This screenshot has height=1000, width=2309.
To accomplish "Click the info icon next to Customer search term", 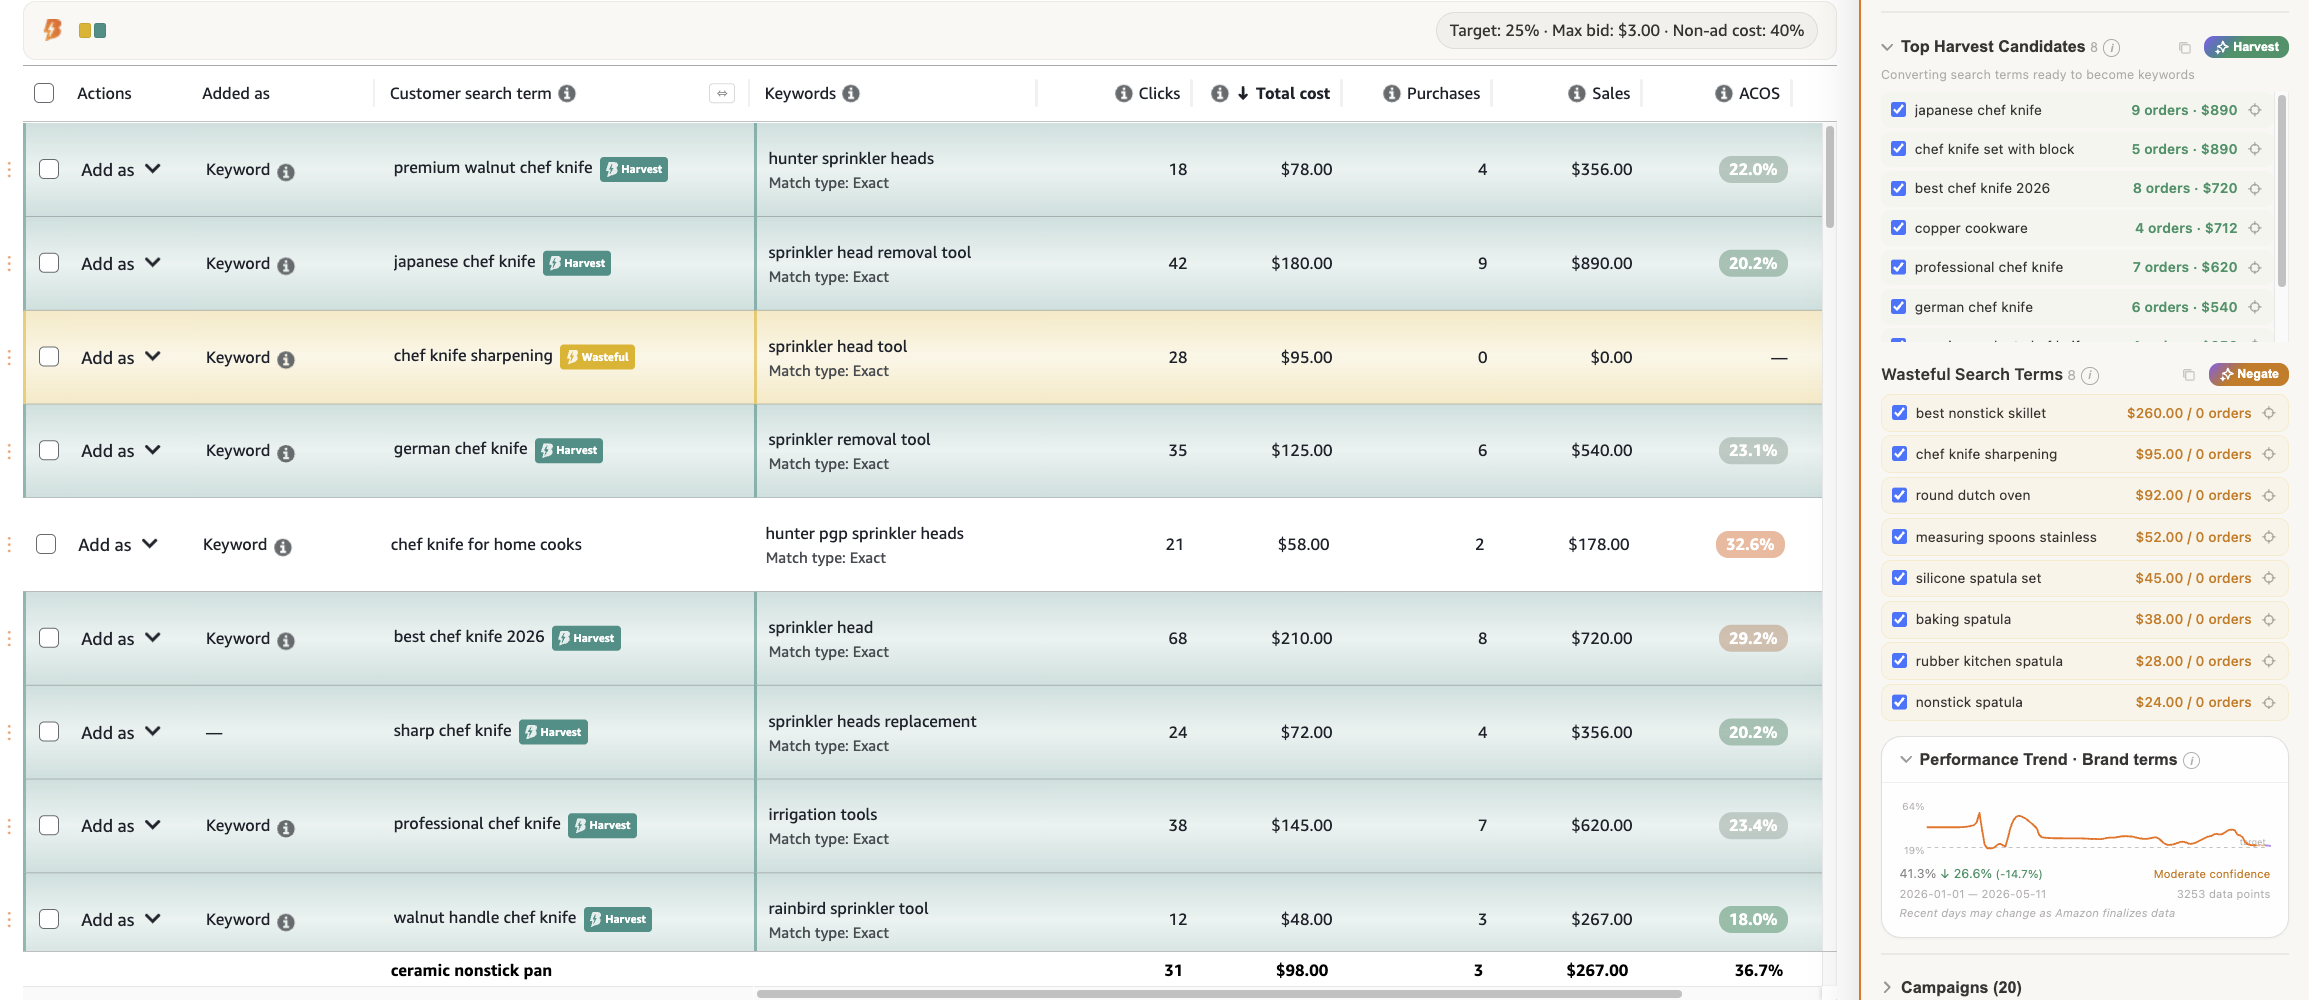I will click(567, 93).
